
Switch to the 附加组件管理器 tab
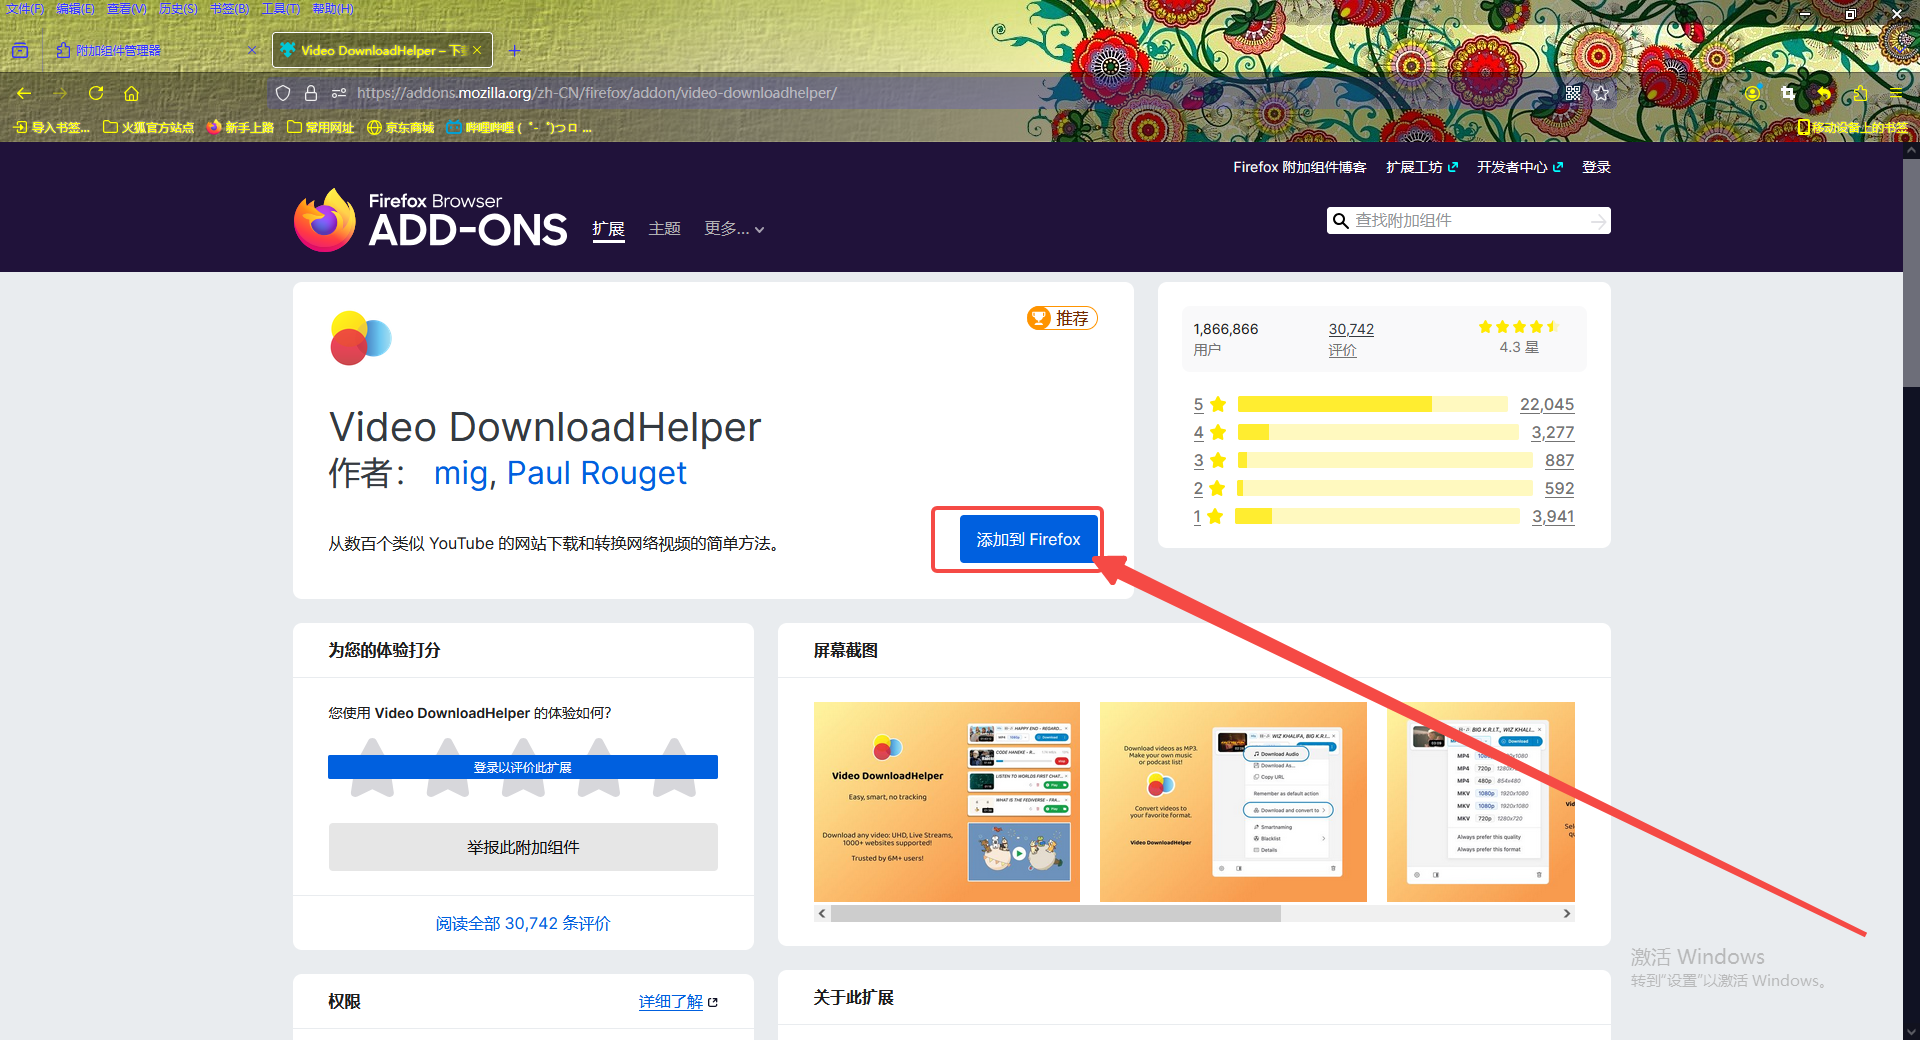(x=150, y=50)
